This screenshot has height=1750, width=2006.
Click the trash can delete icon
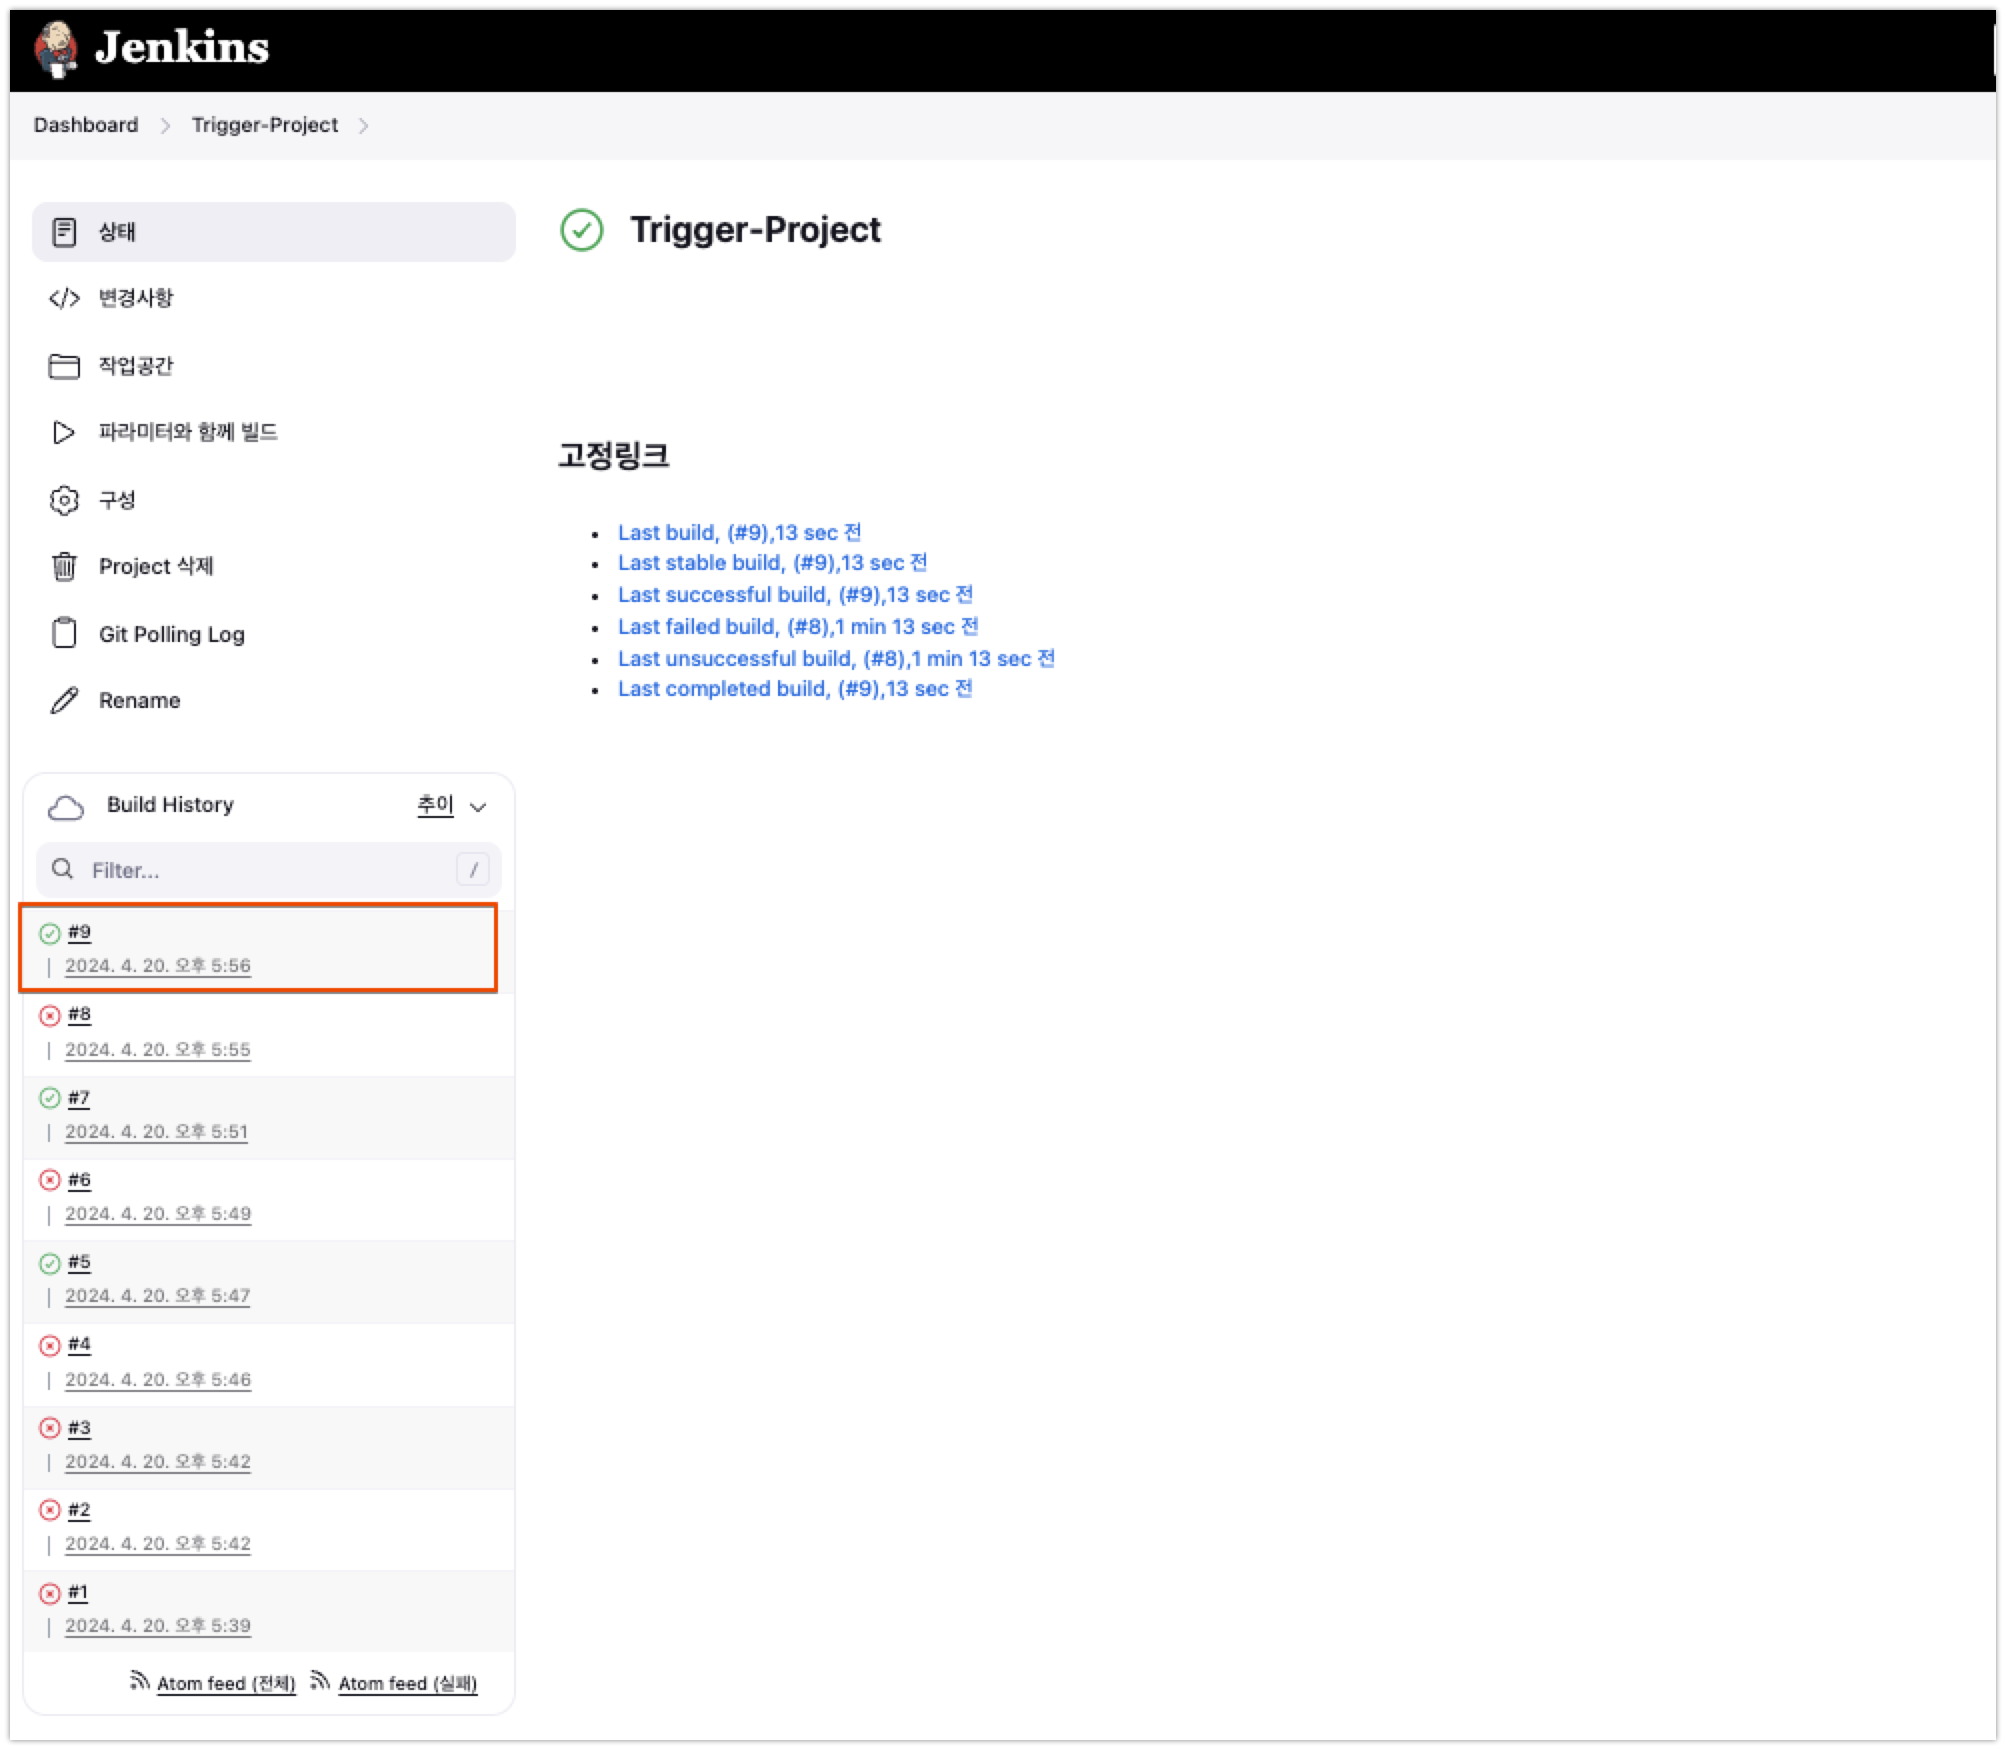point(64,566)
